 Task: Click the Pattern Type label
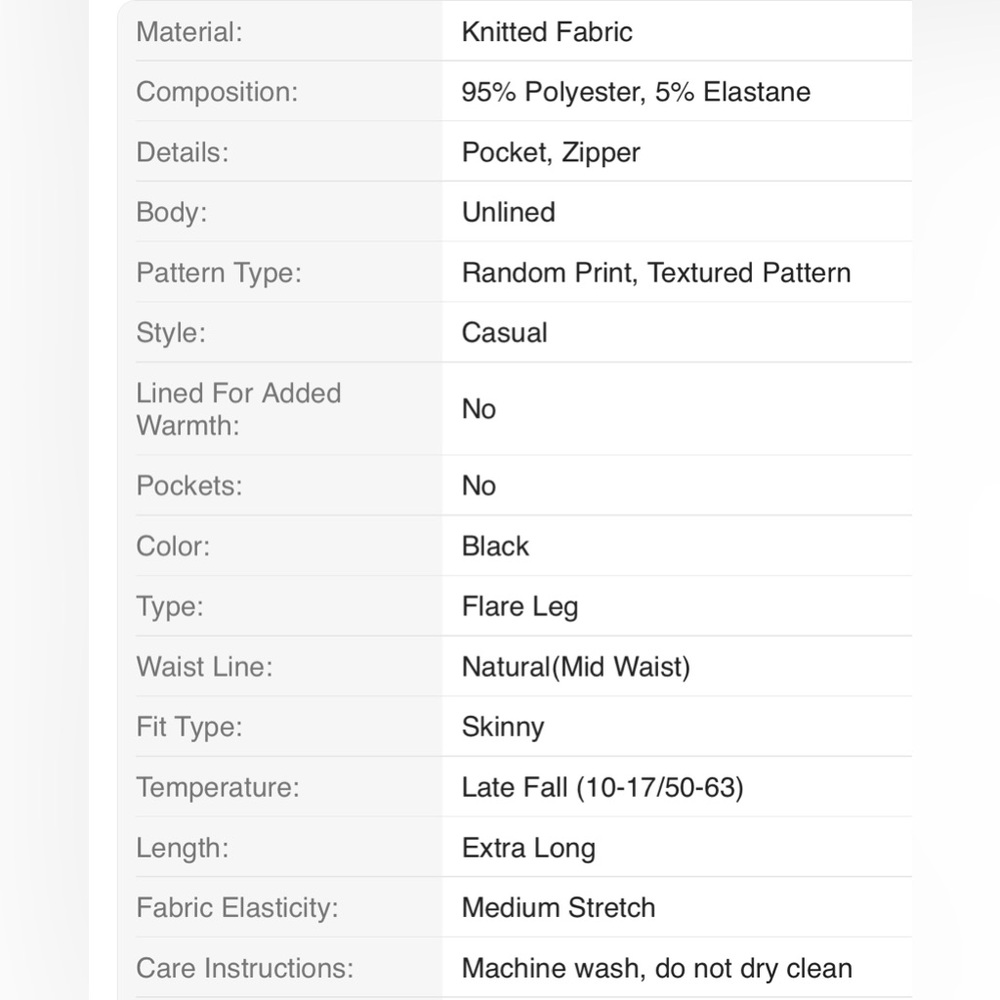pyautogui.click(x=219, y=273)
